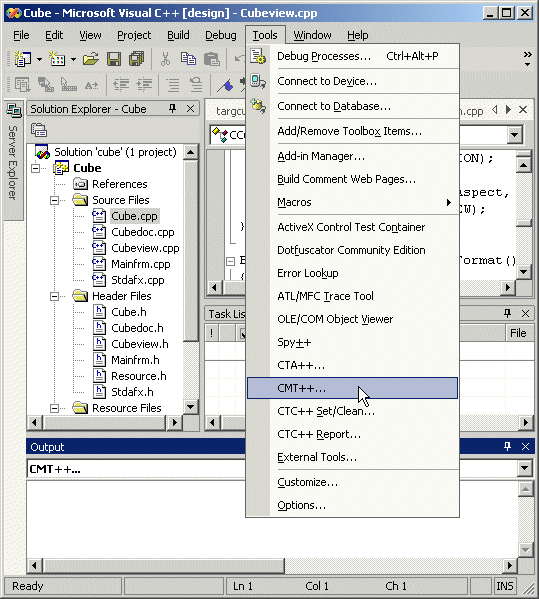Collapse the code outlining region box

click(230, 261)
